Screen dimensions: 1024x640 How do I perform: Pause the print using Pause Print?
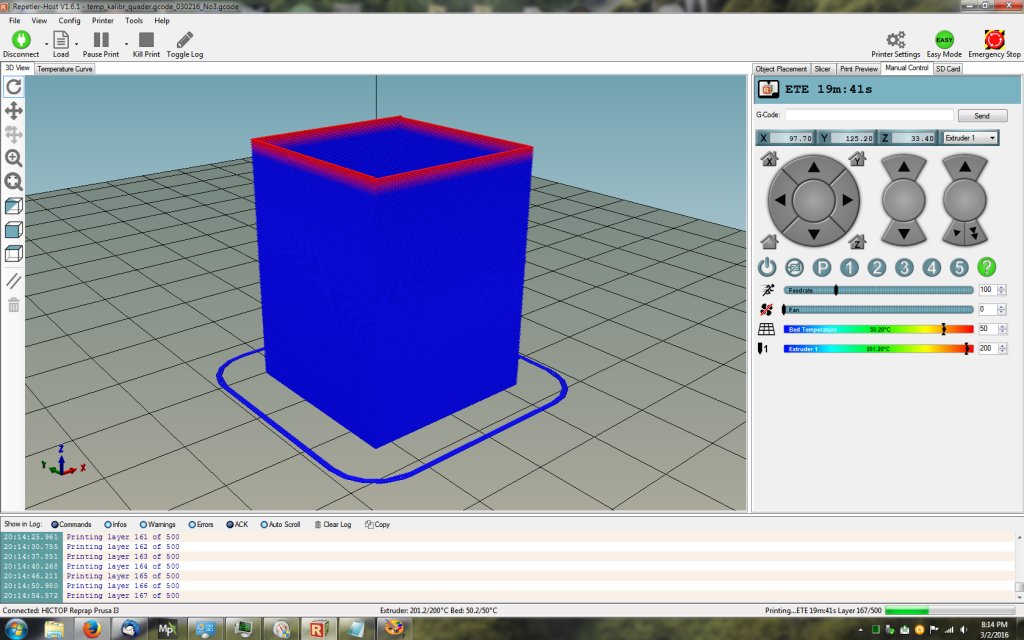tap(101, 42)
